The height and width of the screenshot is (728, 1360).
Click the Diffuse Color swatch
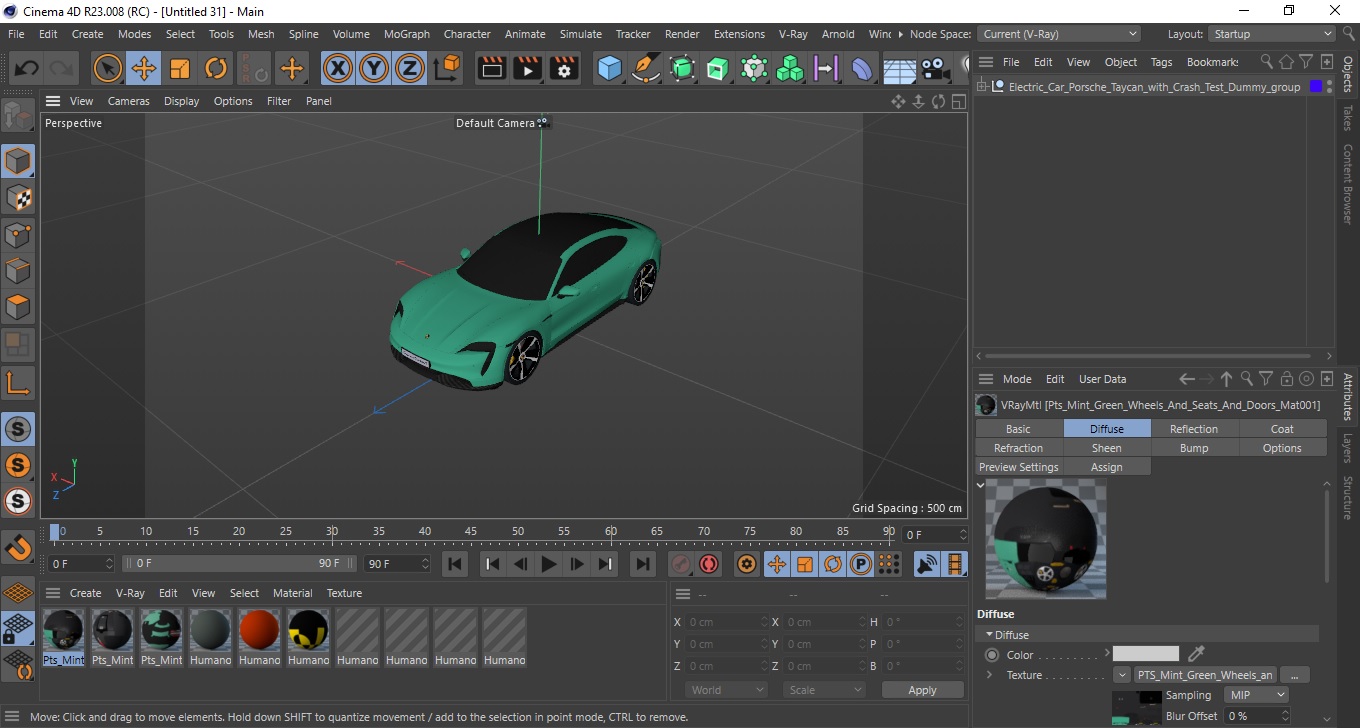(x=1146, y=654)
